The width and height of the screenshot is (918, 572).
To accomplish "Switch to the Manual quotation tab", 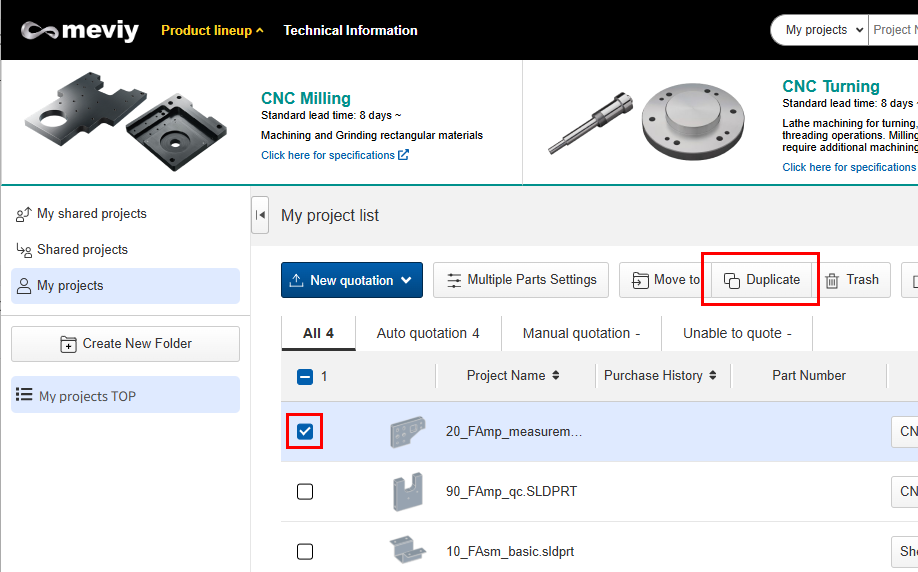I will (581, 333).
